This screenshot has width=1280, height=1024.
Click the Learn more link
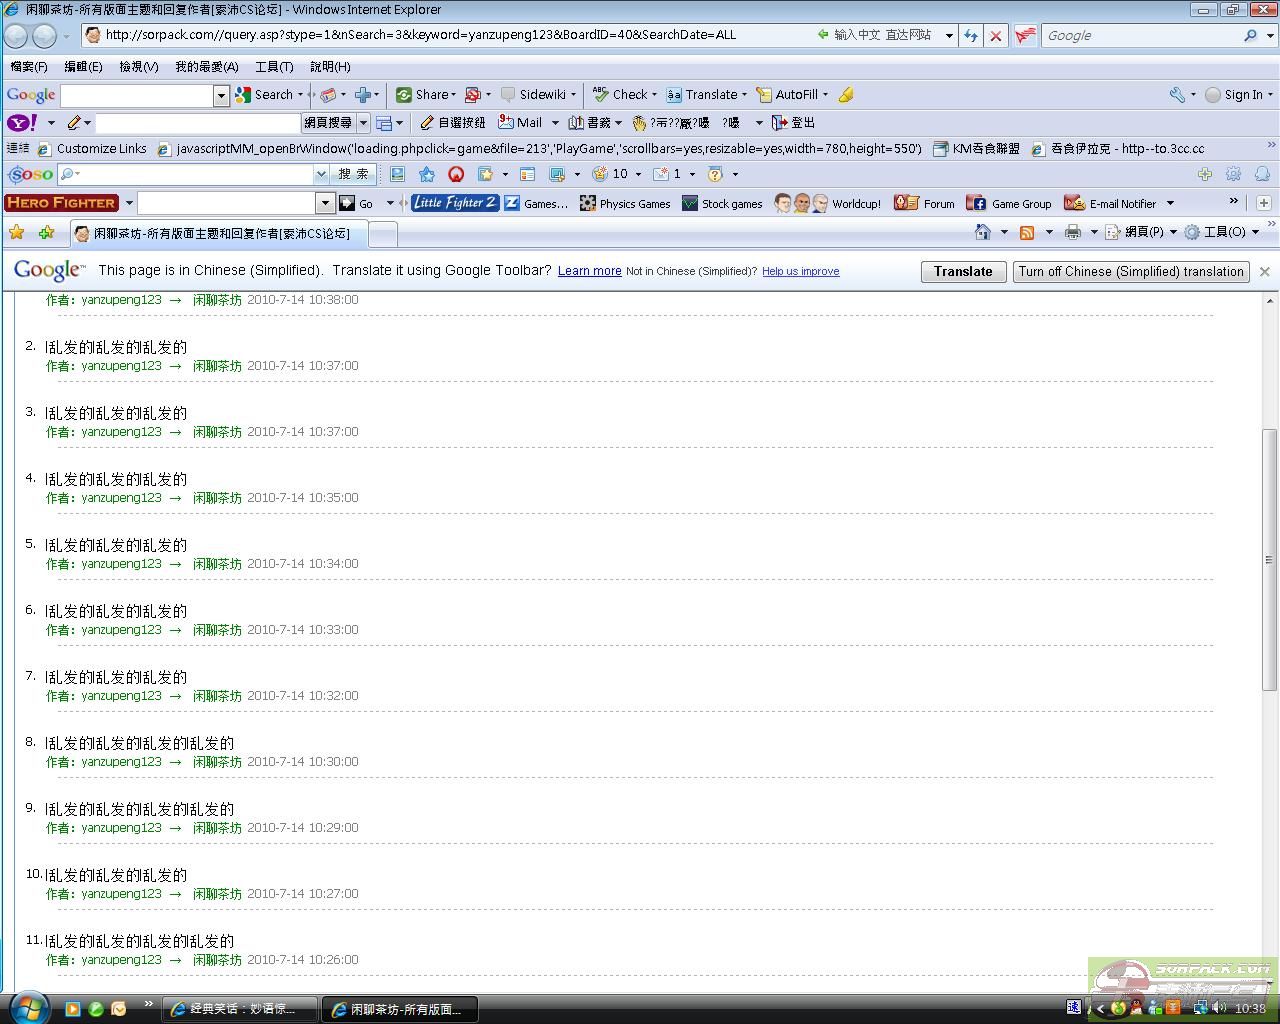pyautogui.click(x=589, y=271)
